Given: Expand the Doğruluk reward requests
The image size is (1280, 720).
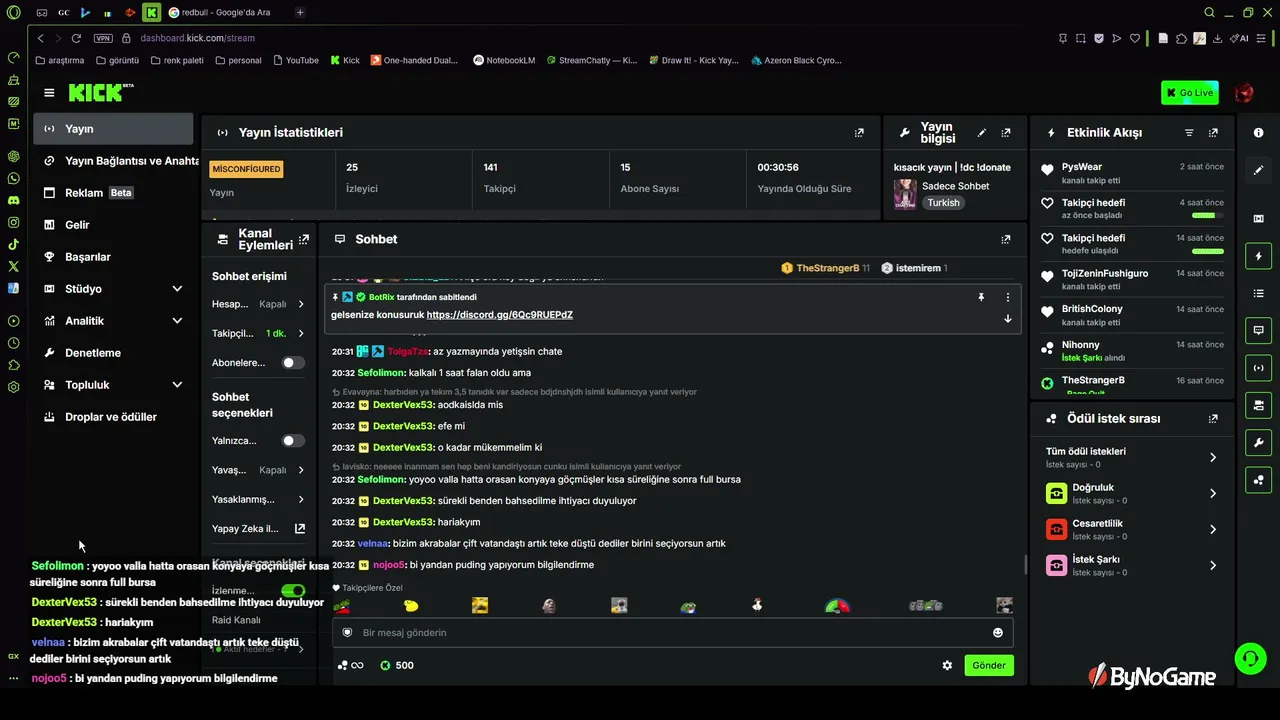Looking at the screenshot, I should pyautogui.click(x=1213, y=493).
